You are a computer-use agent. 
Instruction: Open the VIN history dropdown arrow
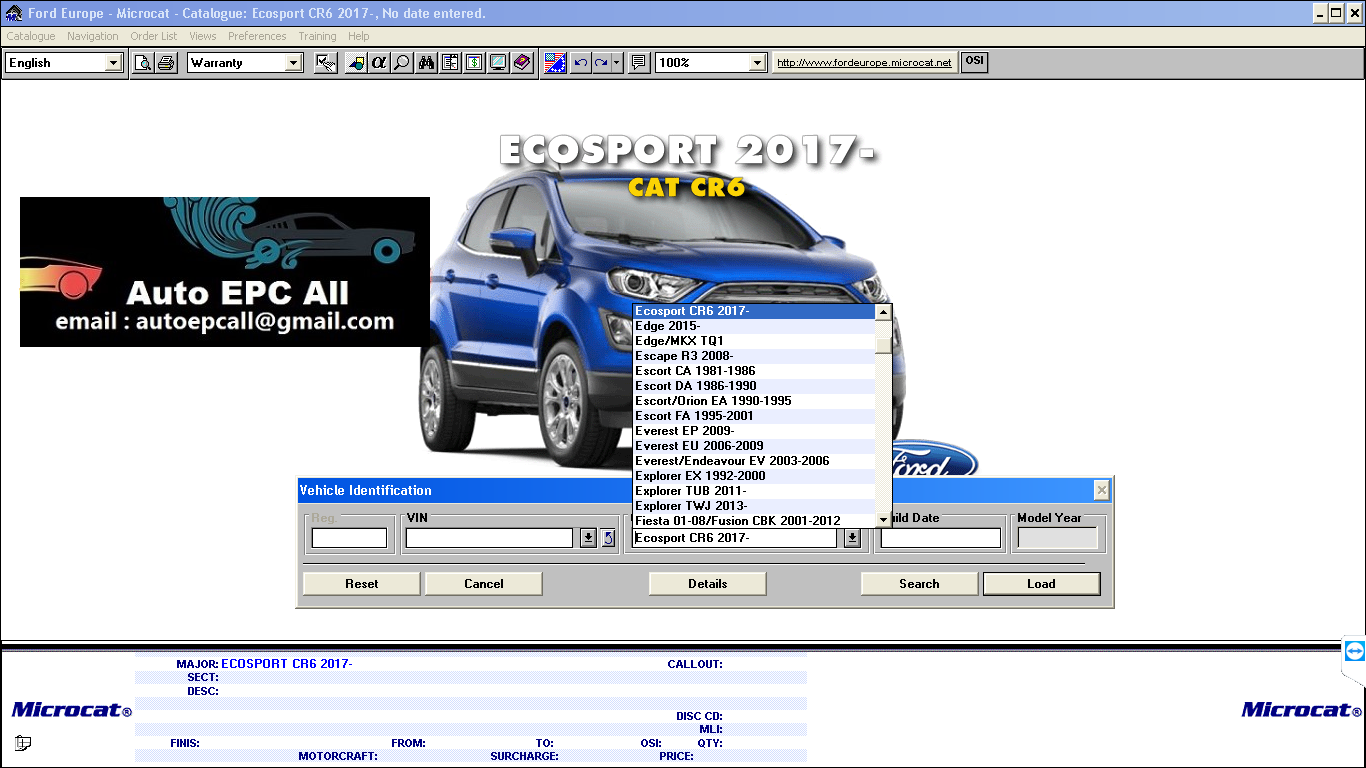[588, 538]
